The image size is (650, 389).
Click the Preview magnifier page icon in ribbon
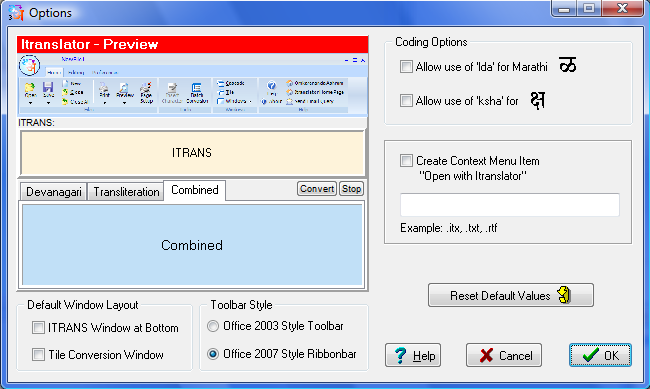coord(124,88)
